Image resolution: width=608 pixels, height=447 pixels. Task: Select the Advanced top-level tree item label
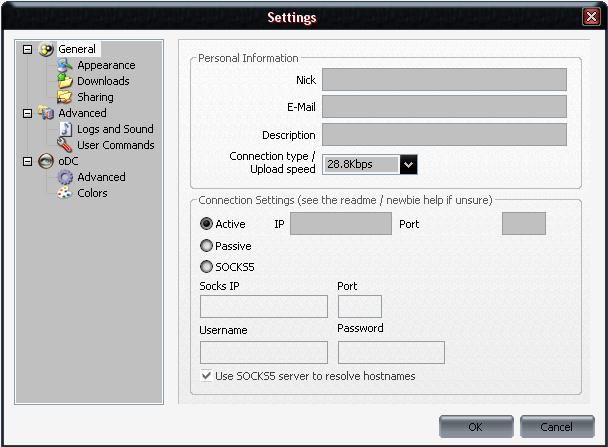(82, 113)
